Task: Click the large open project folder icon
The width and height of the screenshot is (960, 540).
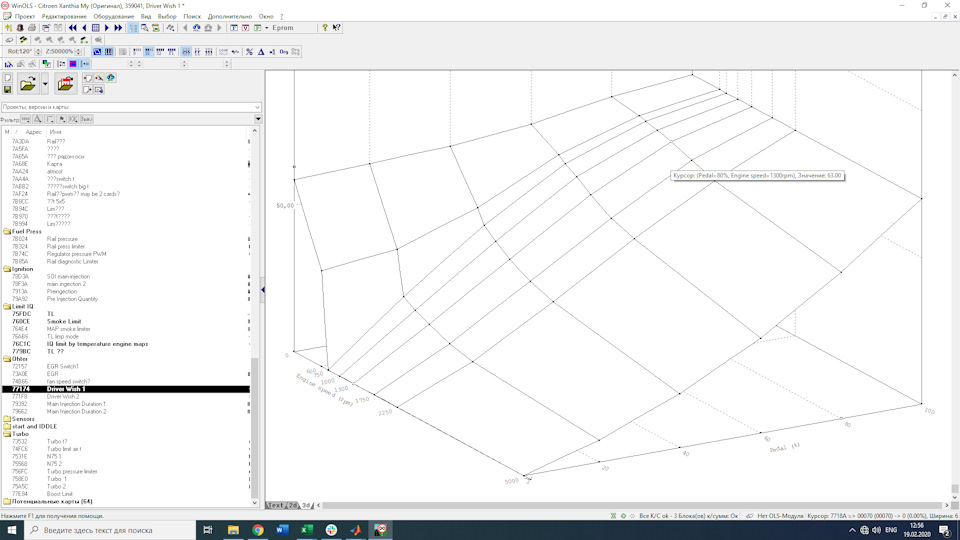Action: click(x=28, y=84)
